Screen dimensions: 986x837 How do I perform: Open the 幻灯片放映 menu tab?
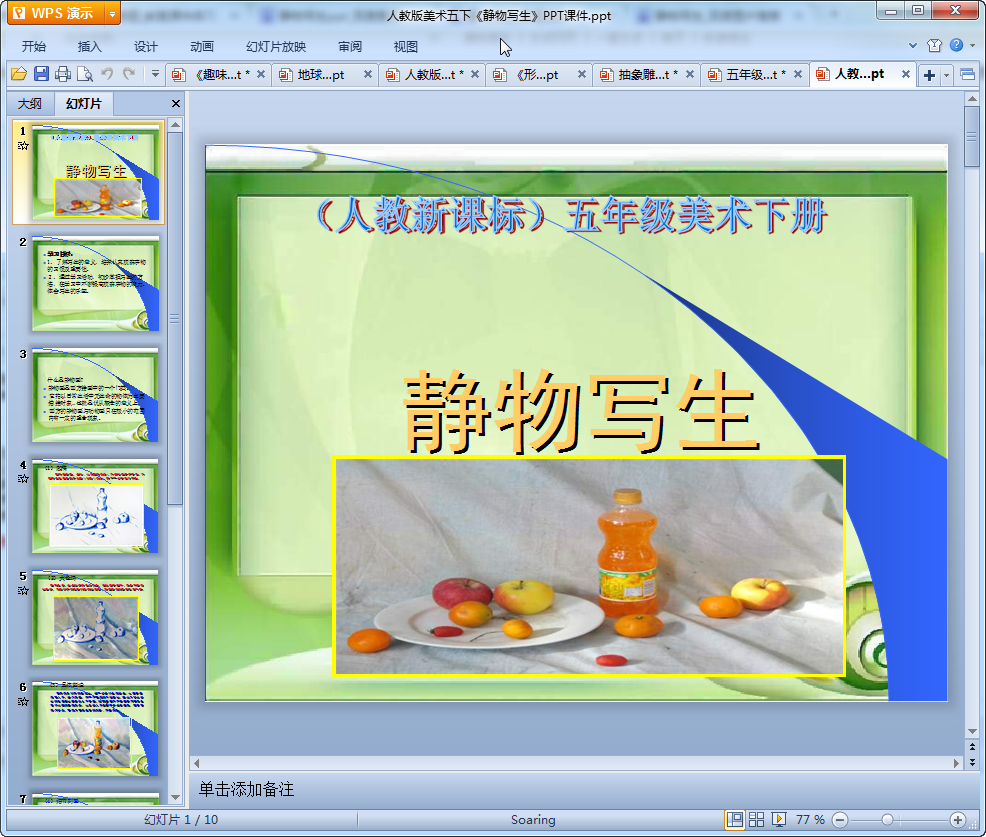[x=276, y=47]
